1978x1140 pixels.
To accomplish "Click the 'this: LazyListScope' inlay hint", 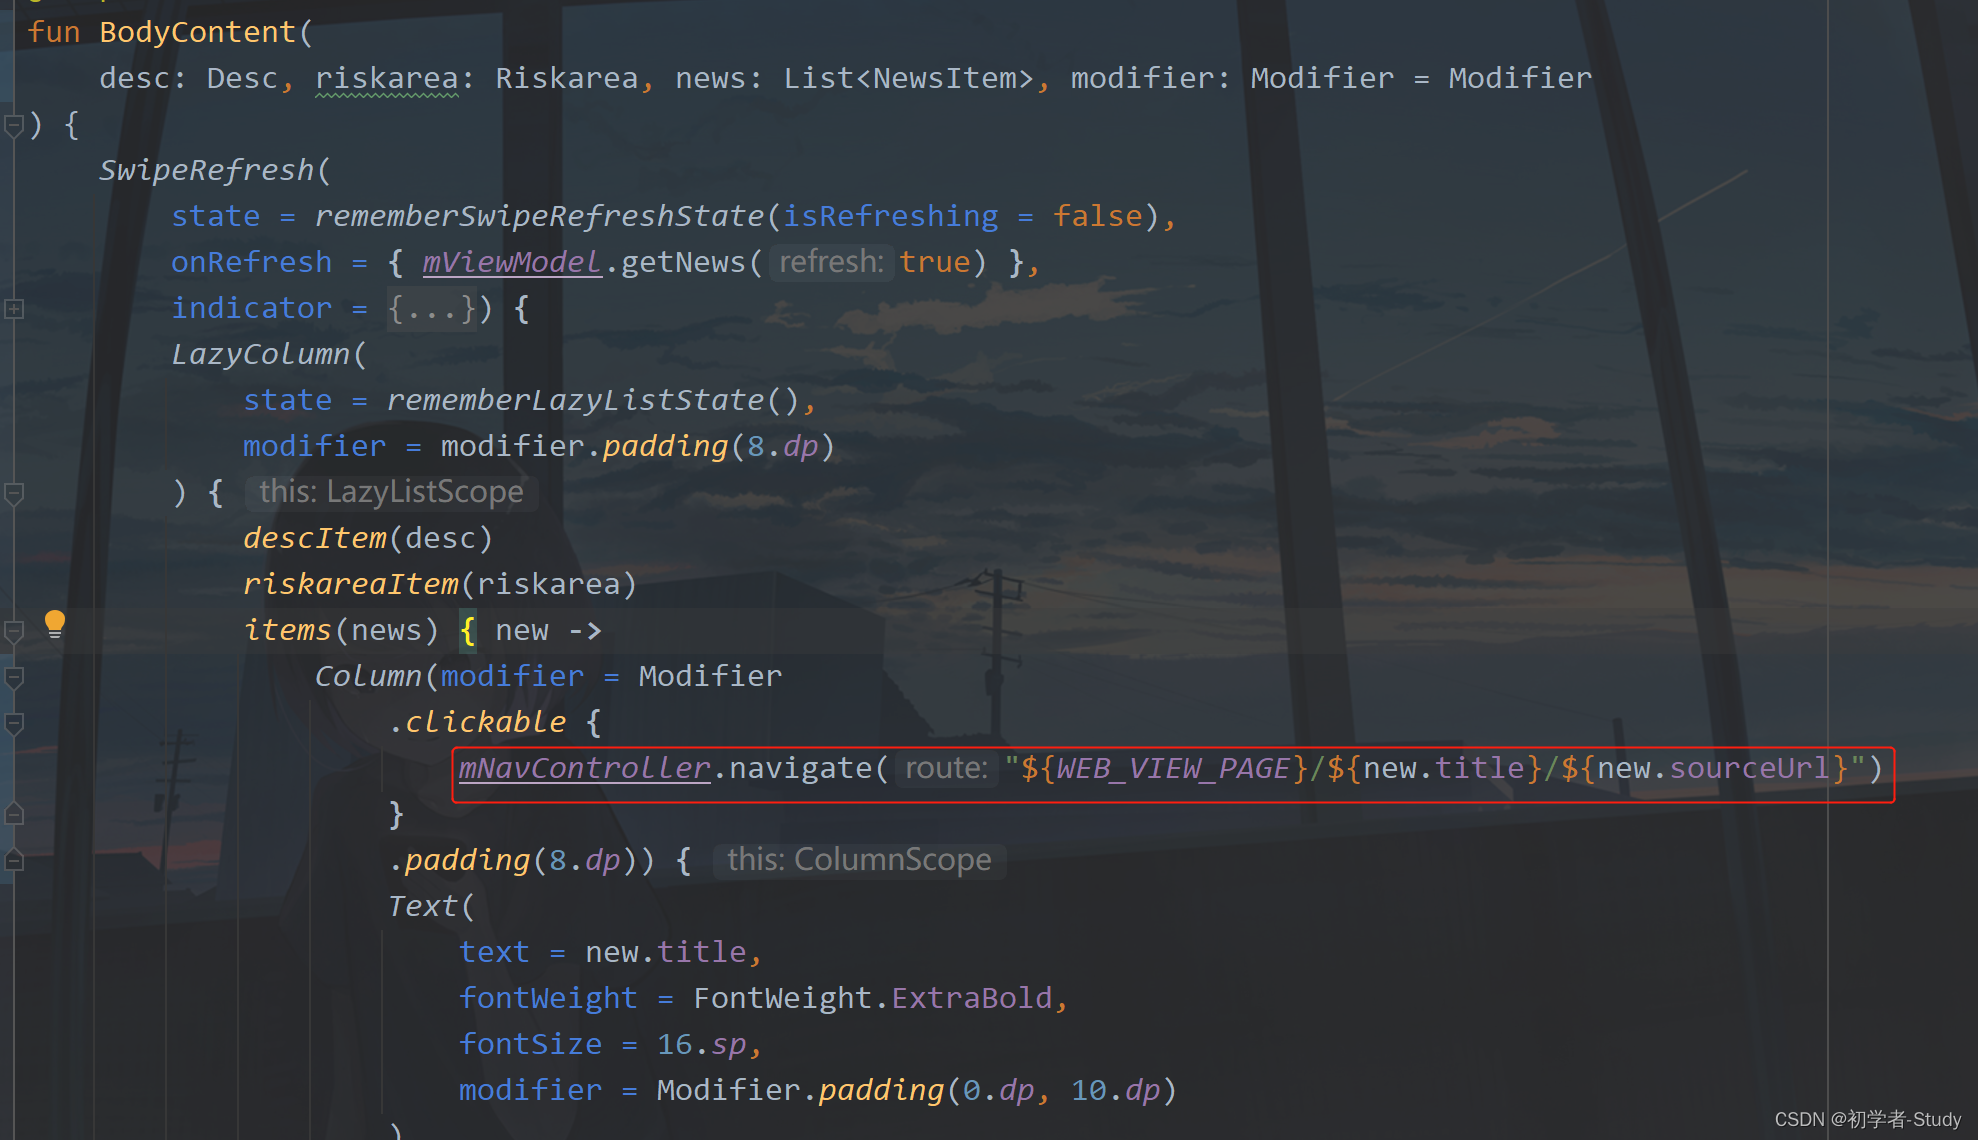I will coord(391,492).
